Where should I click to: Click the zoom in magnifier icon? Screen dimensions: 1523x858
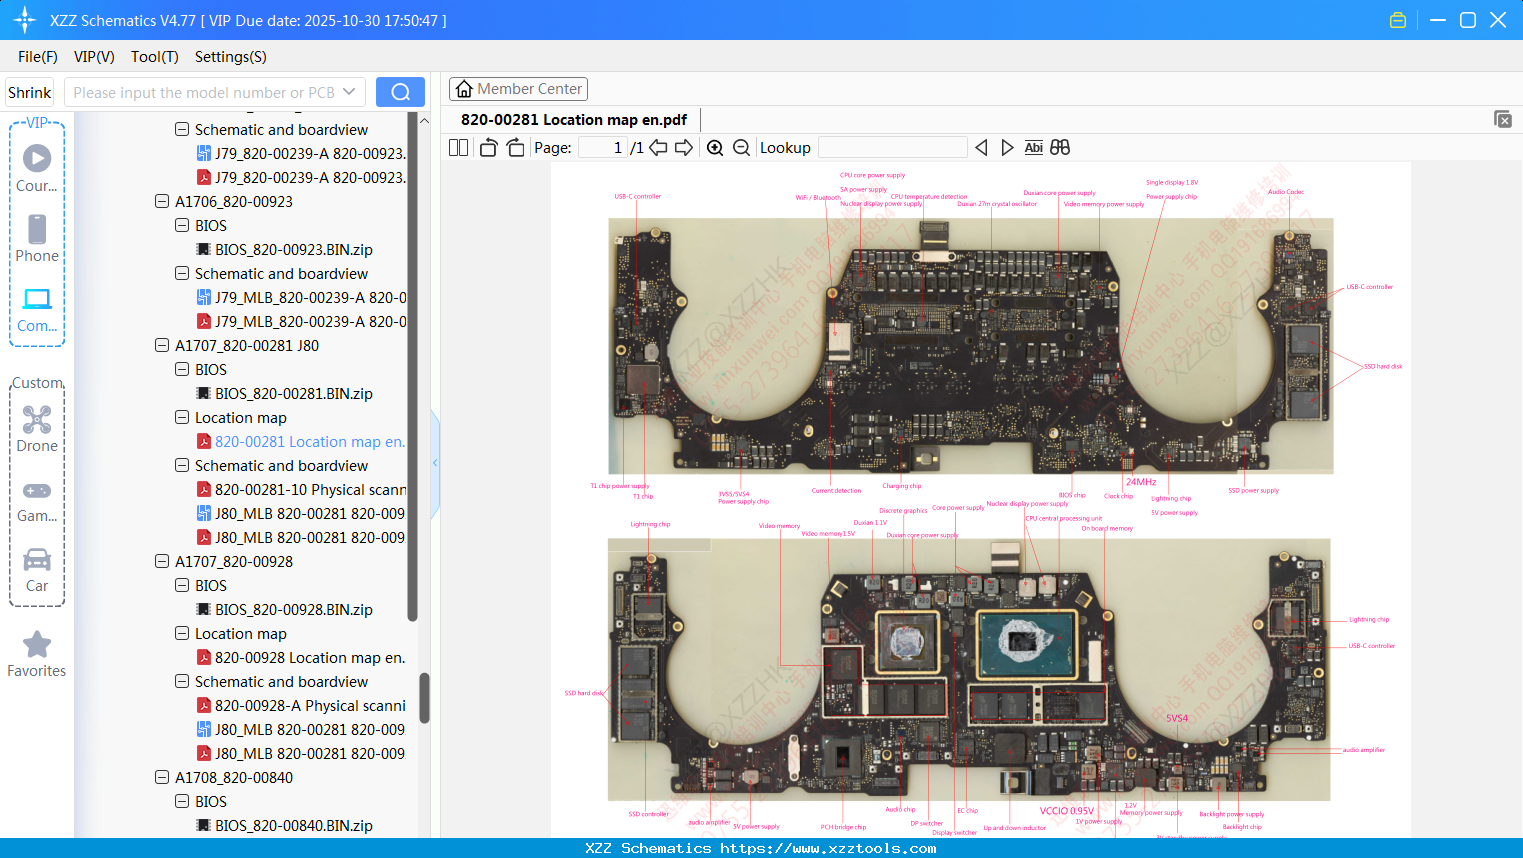point(715,148)
